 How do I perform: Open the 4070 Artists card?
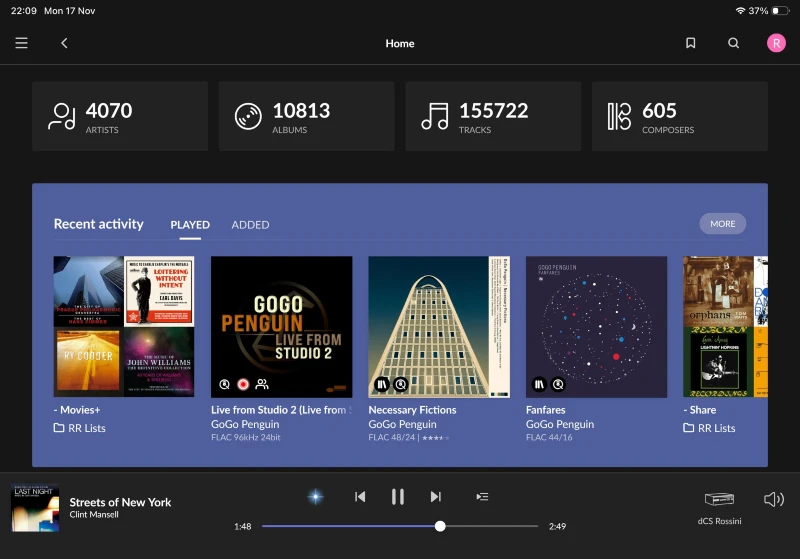click(120, 116)
